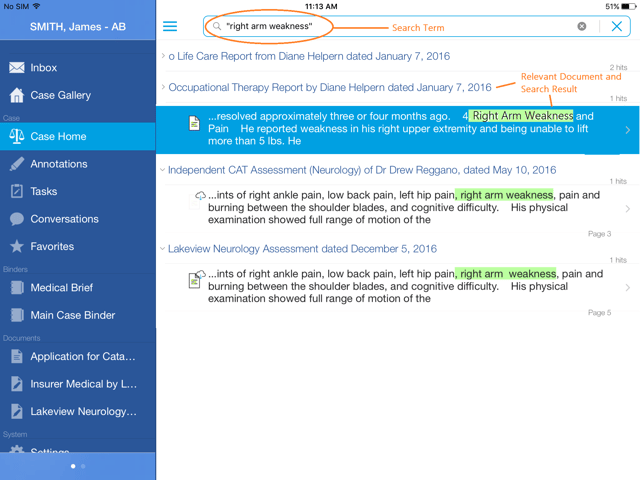Click the "right arm weakness" search field

click(416, 27)
